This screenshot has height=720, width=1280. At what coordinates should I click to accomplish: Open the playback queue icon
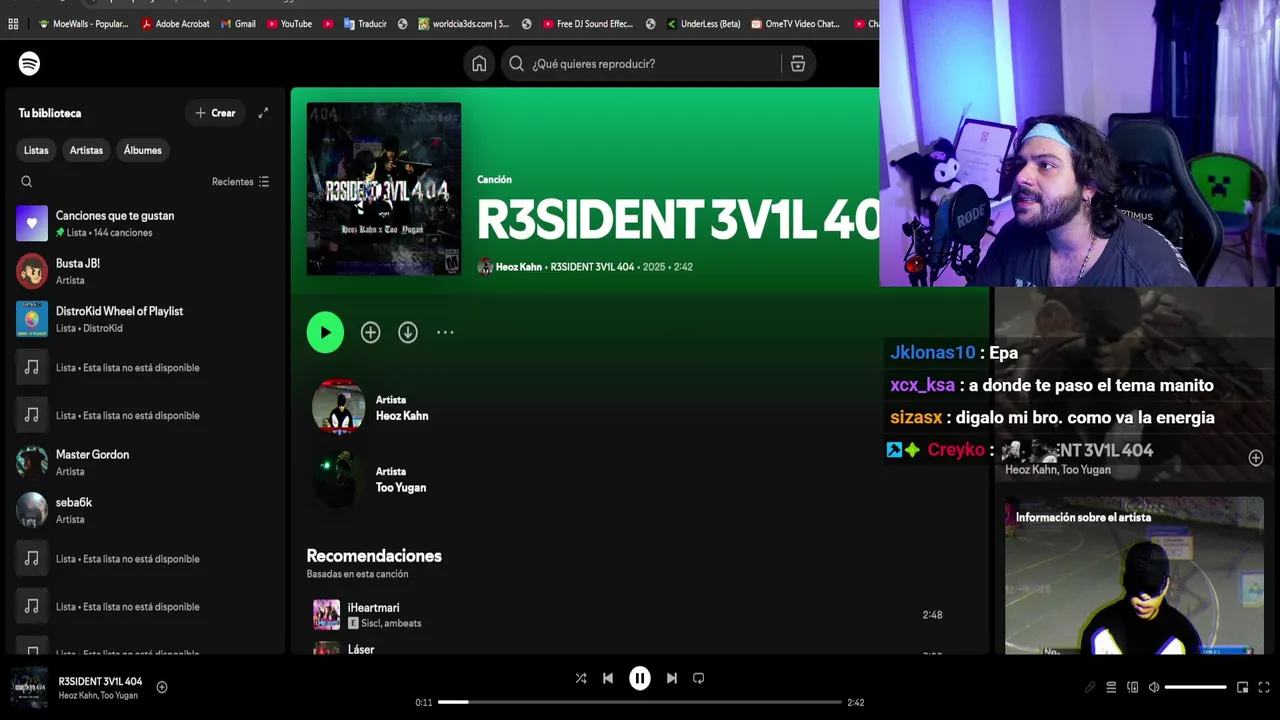point(1111,687)
